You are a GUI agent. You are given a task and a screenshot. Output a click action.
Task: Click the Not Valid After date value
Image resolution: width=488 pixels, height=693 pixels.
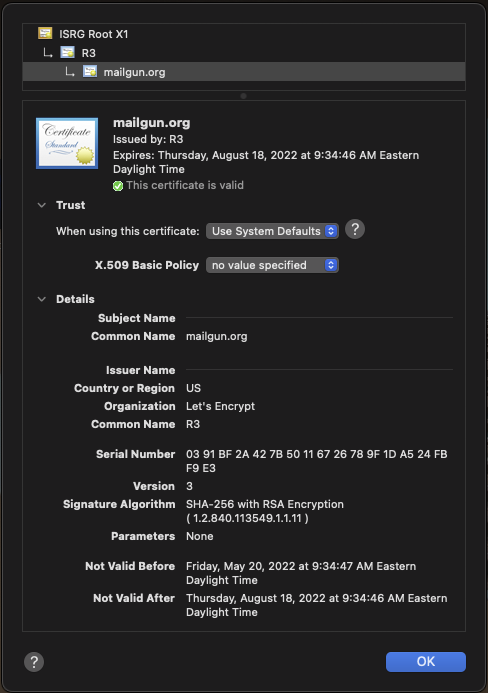pos(316,605)
